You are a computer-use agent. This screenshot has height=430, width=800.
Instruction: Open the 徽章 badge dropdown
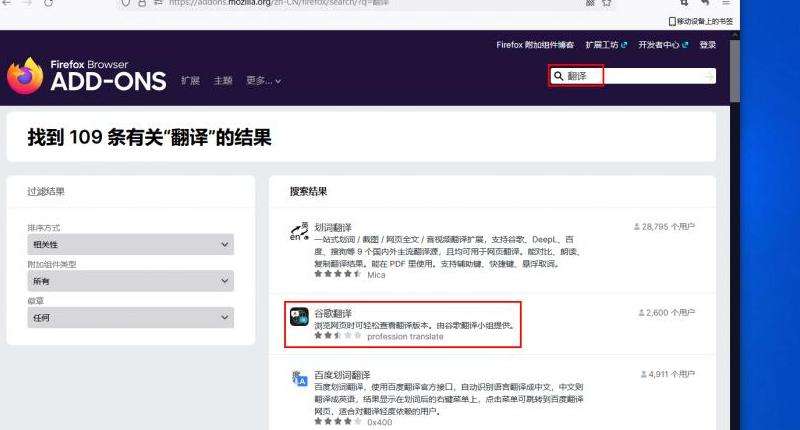(x=130, y=318)
